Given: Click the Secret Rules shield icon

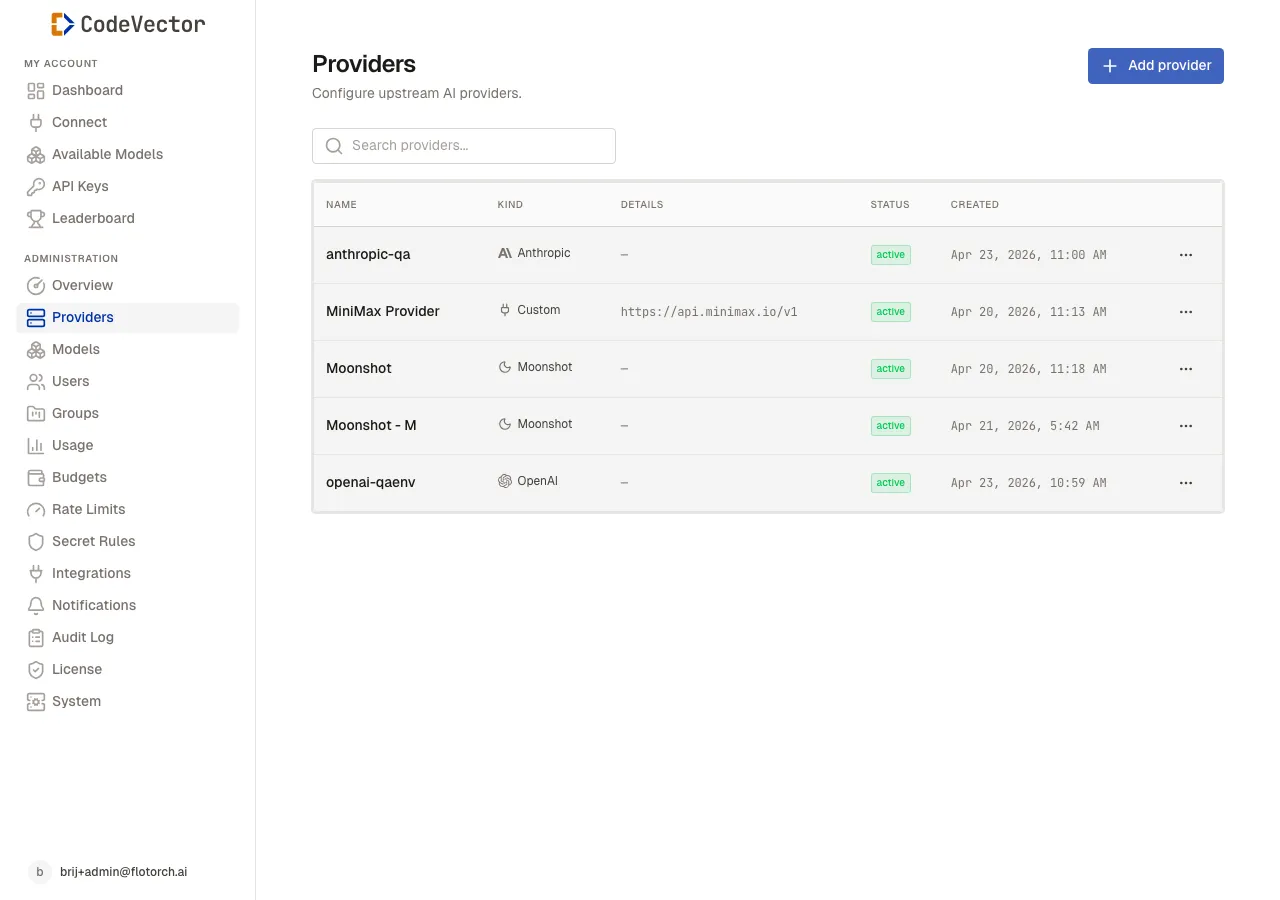Looking at the screenshot, I should point(36,541).
